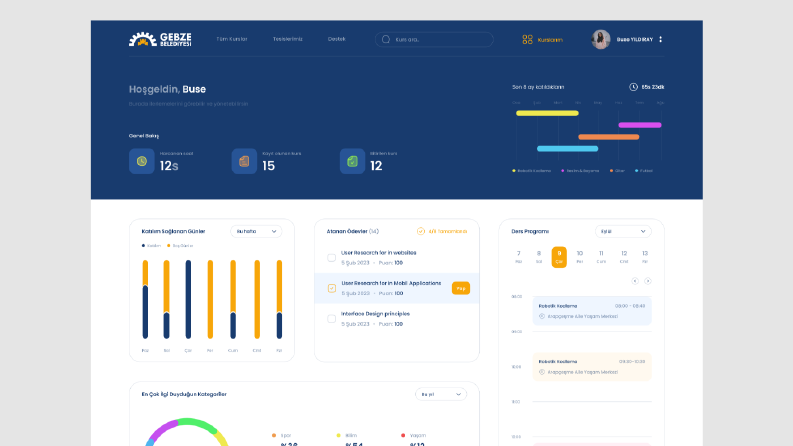This screenshot has width=793, height=446.
Task: Open Destek menu
Action: (x=336, y=39)
